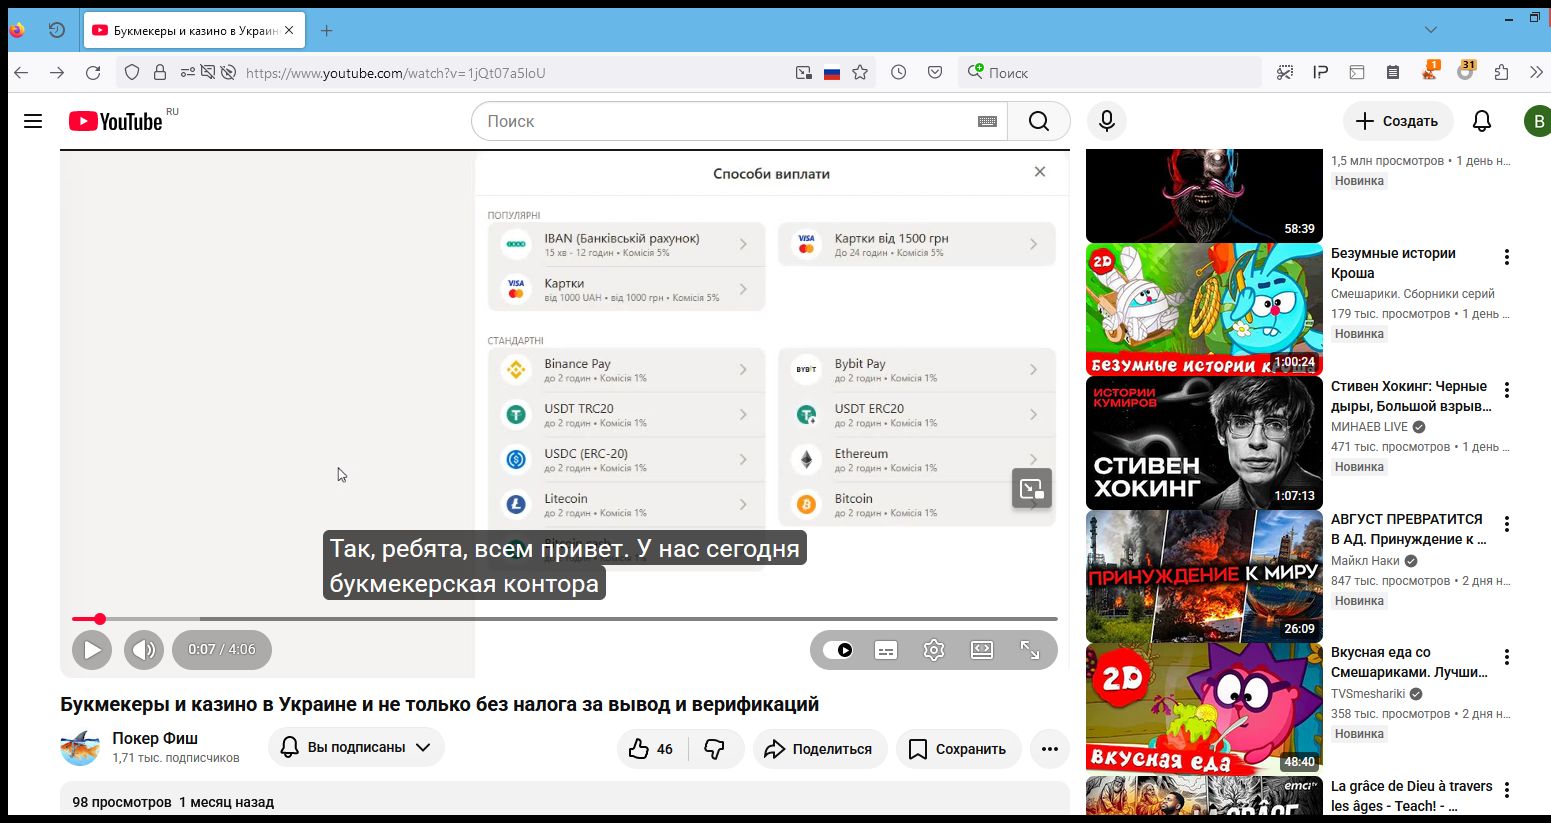The image size is (1551, 823).
Task: Toggle the autoplay switch
Action: [x=838, y=650]
